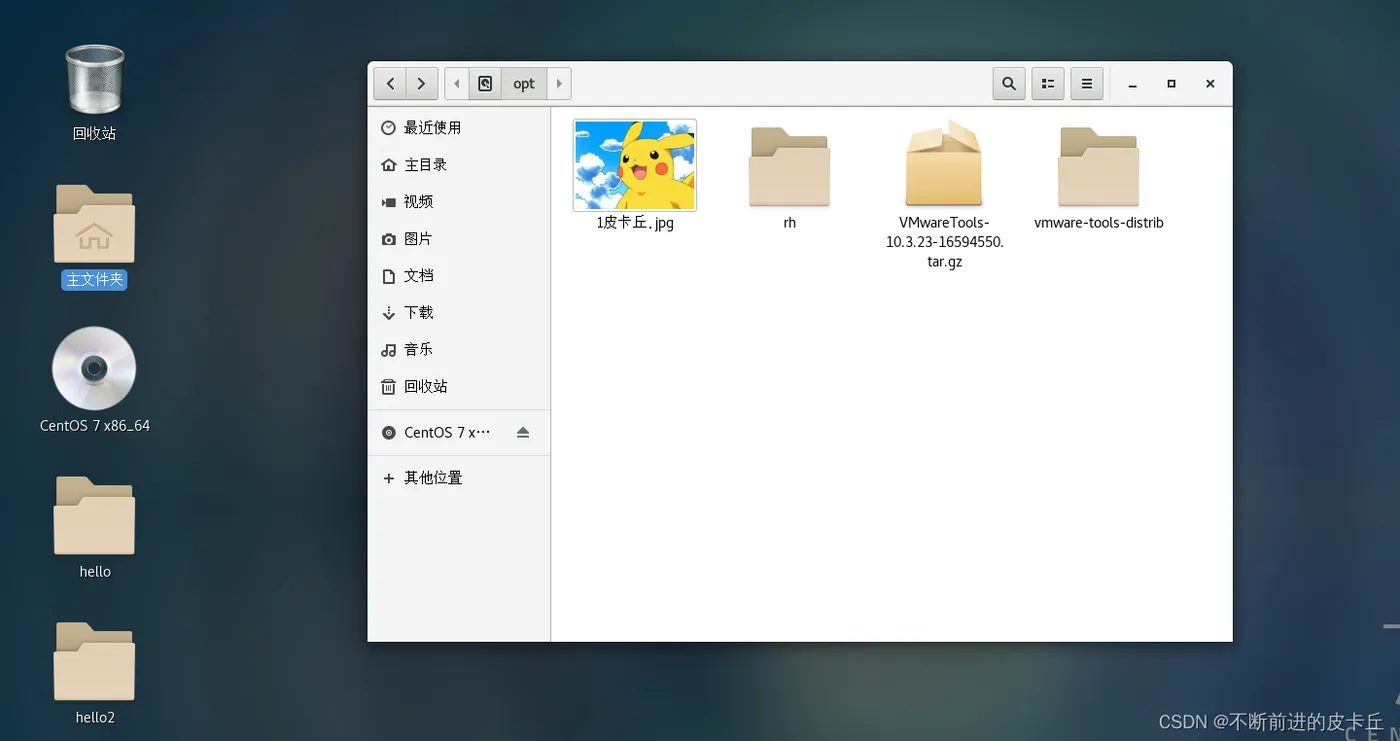
Task: Select the vmware-tools-distrib folder icon
Action: (1099, 166)
